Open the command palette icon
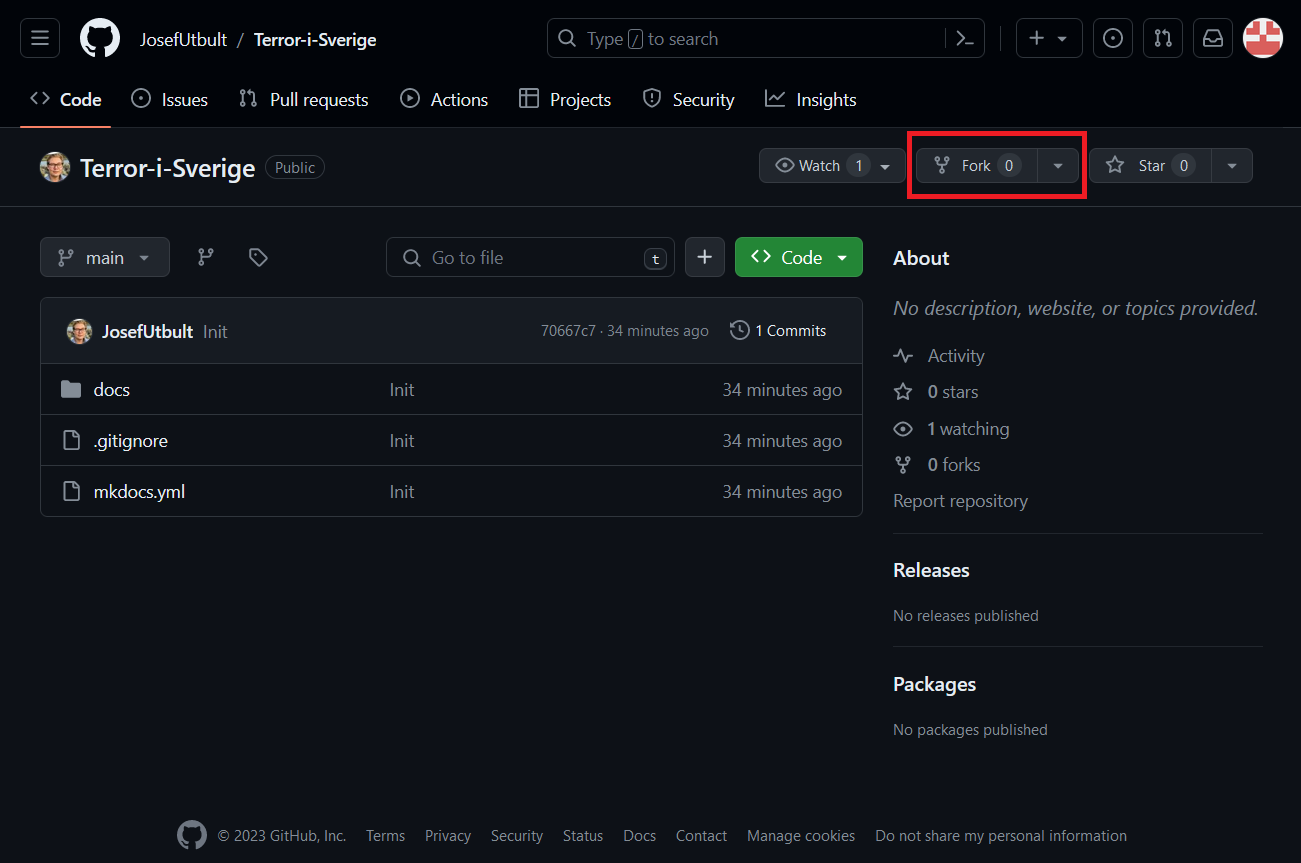The image size is (1301, 863). [x=964, y=39]
